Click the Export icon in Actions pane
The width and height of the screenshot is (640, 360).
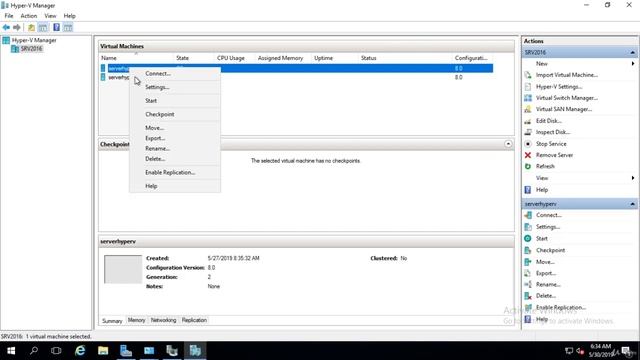click(x=528, y=273)
